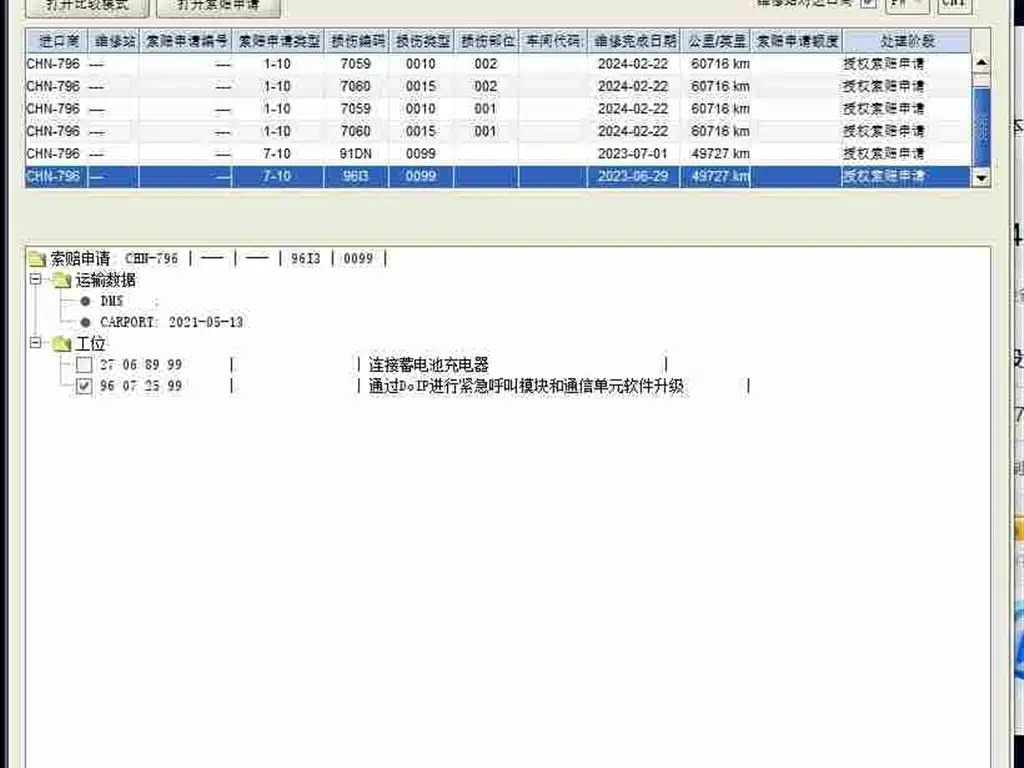Click the 索赔申请 root folder icon
This screenshot has height=768, width=1024.
point(37,259)
